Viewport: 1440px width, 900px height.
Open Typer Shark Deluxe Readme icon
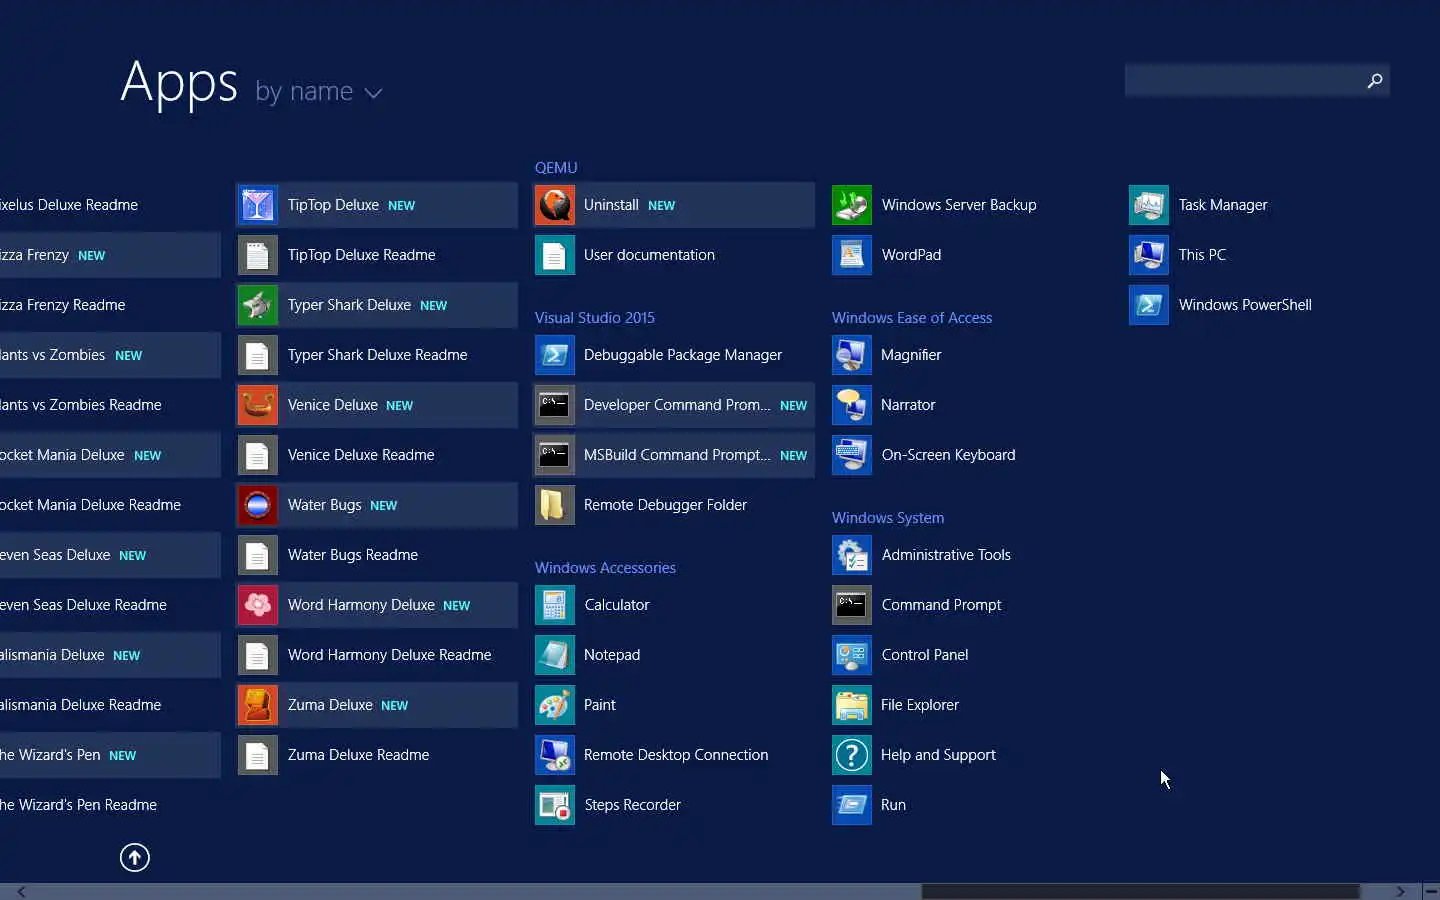pos(257,355)
